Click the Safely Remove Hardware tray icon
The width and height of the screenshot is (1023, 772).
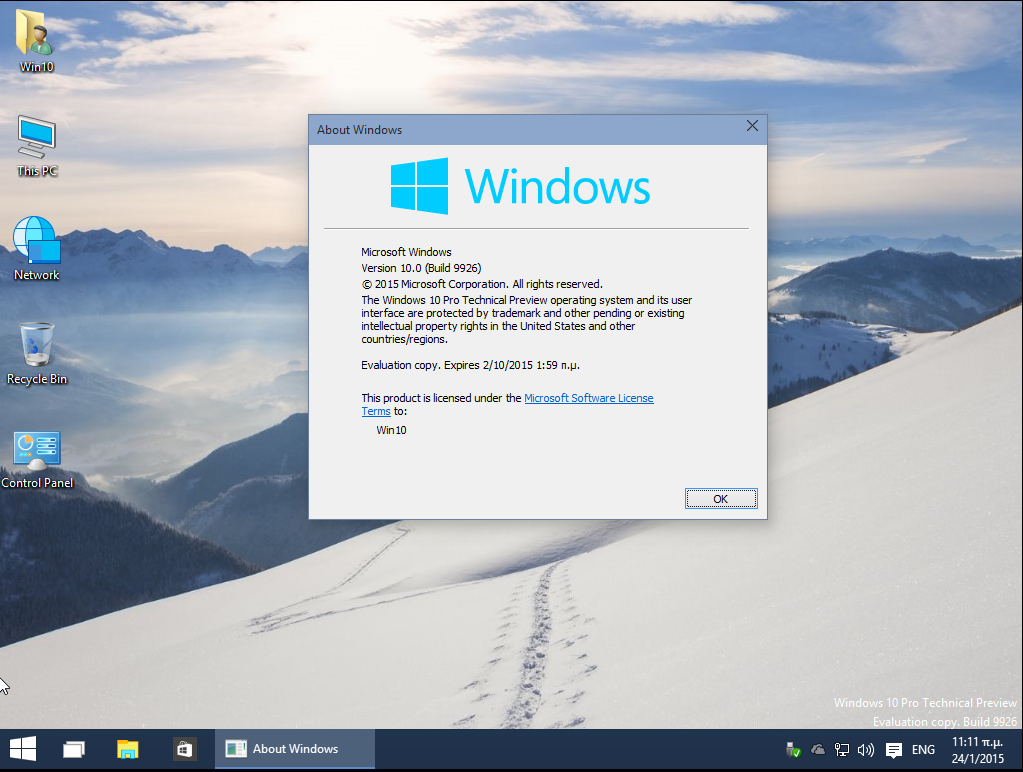[x=793, y=750]
